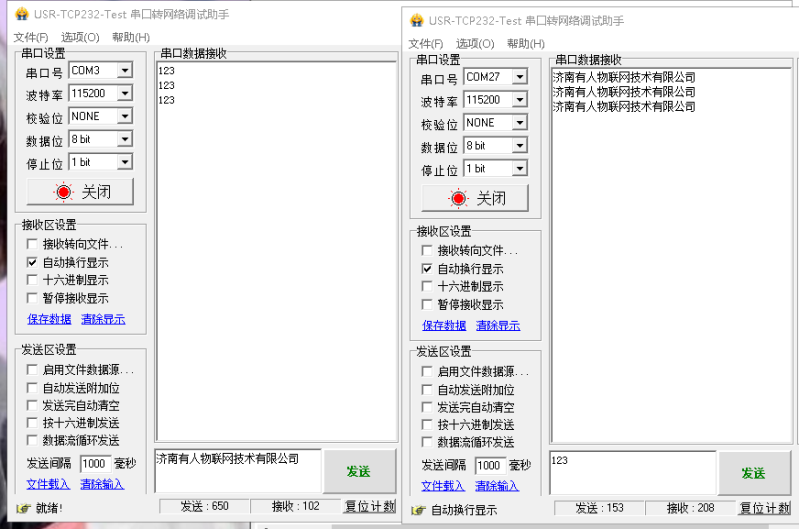Click the 发送间隔 field in the left window
Image resolution: width=799 pixels, height=529 pixels.
tap(95, 464)
